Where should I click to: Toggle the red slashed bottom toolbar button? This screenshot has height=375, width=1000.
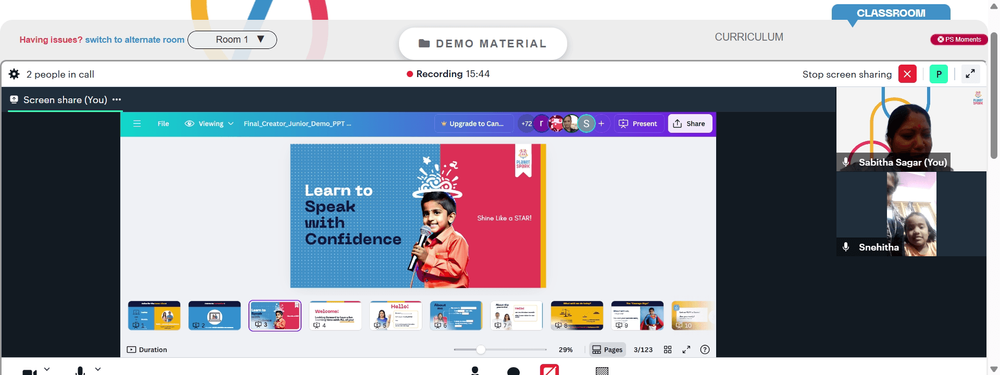coord(549,370)
